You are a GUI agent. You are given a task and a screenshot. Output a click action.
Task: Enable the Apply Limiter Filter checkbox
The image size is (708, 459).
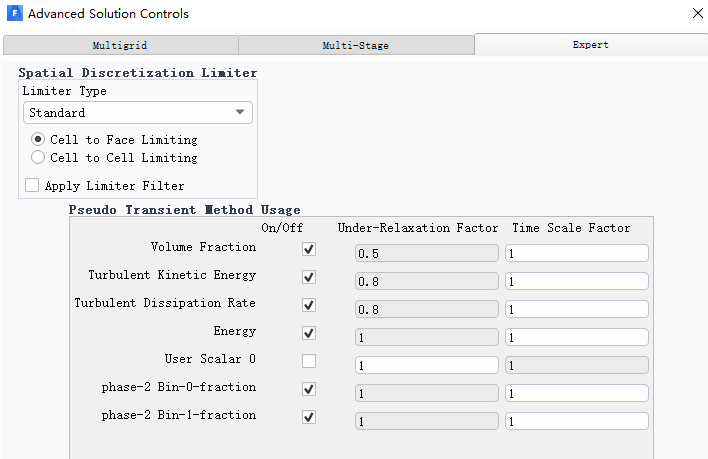click(32, 186)
